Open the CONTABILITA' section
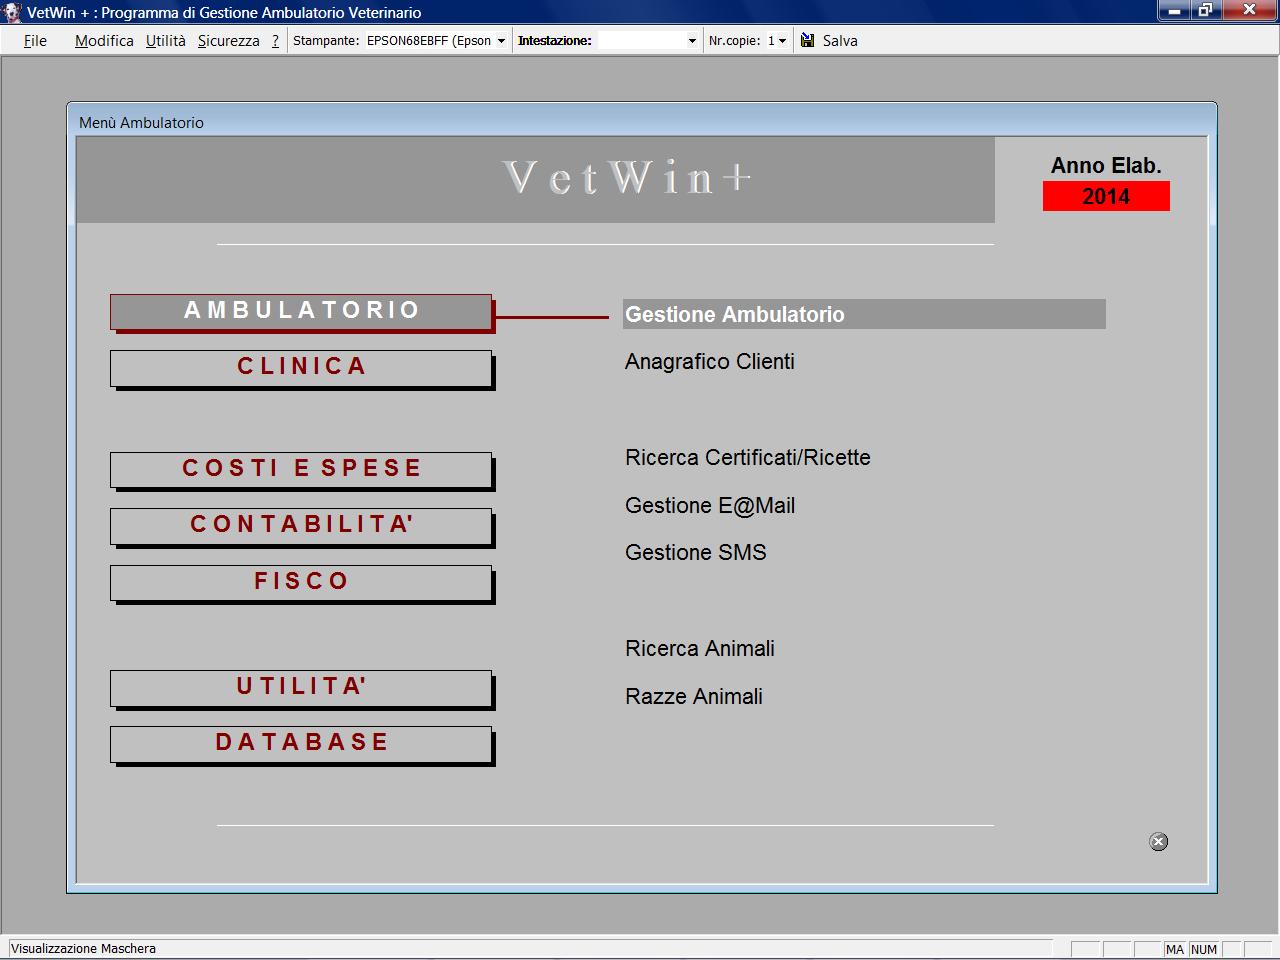 [x=301, y=525]
